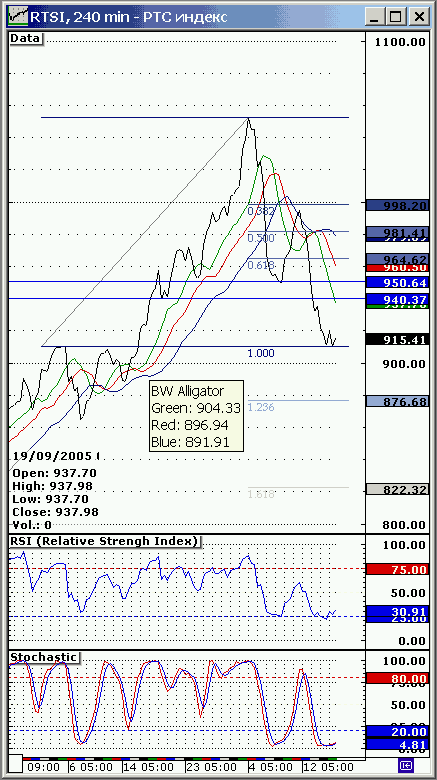This screenshot has height=780, width=437.
Task: Click the 09:00 time axis label
Action: click(x=45, y=766)
